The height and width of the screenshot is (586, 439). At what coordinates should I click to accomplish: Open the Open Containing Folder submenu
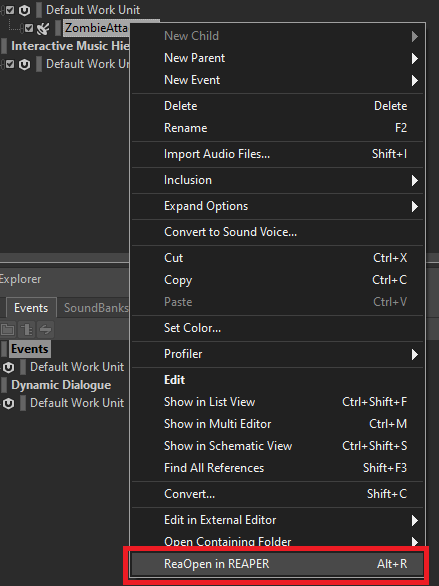[x=277, y=541]
